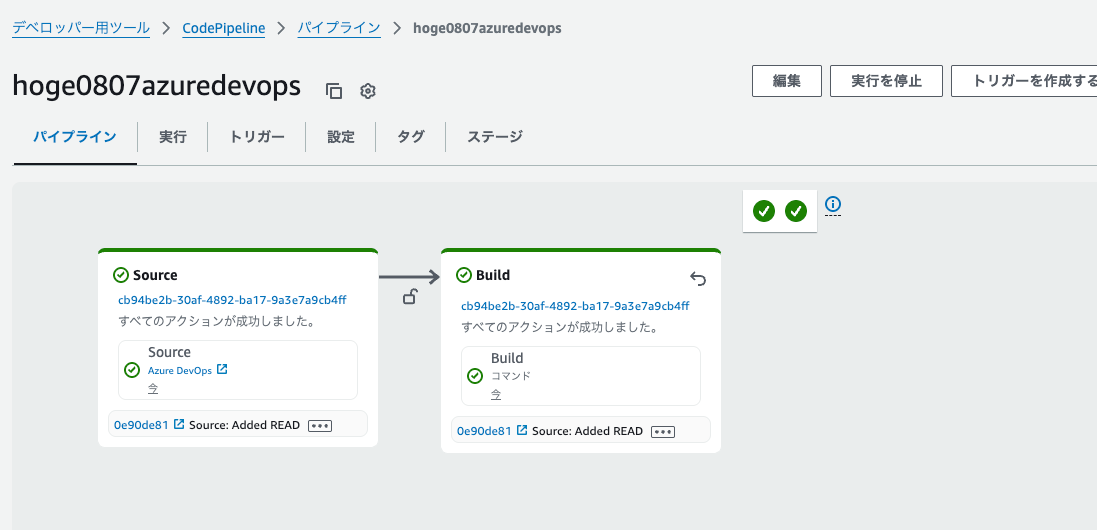
Task: Select the ステージ tab
Action: pyautogui.click(x=495, y=136)
